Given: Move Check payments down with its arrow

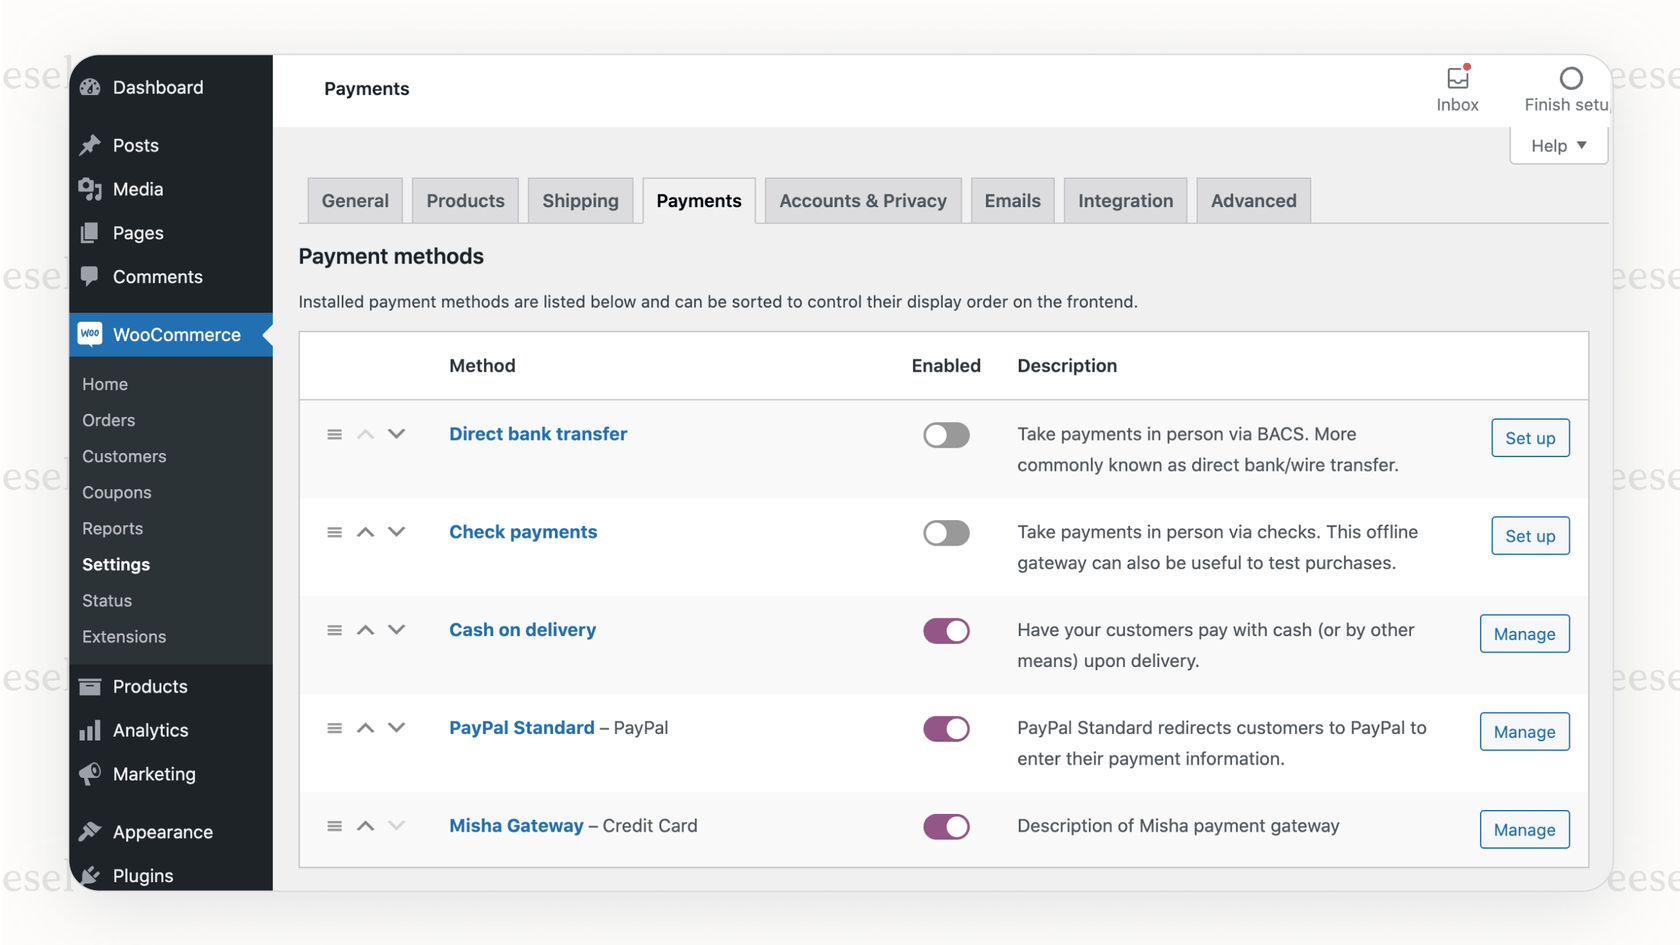Looking at the screenshot, I should (x=396, y=532).
